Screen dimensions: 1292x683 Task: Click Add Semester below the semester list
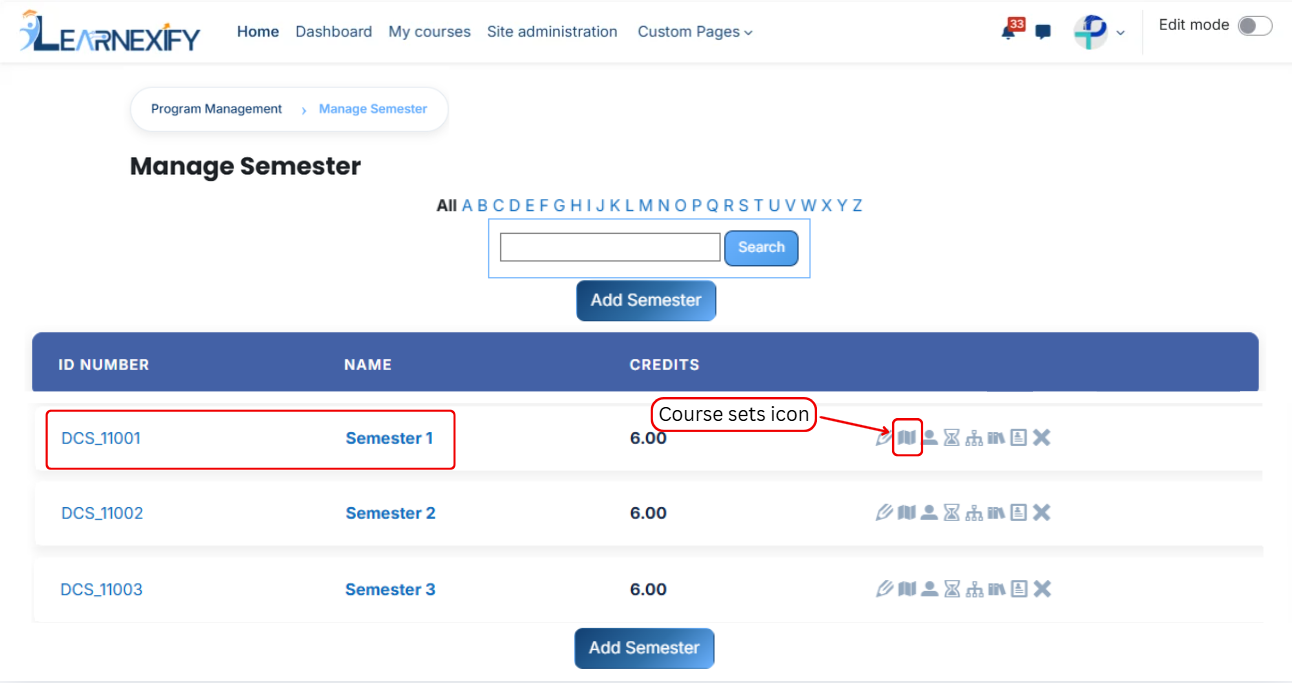[644, 648]
